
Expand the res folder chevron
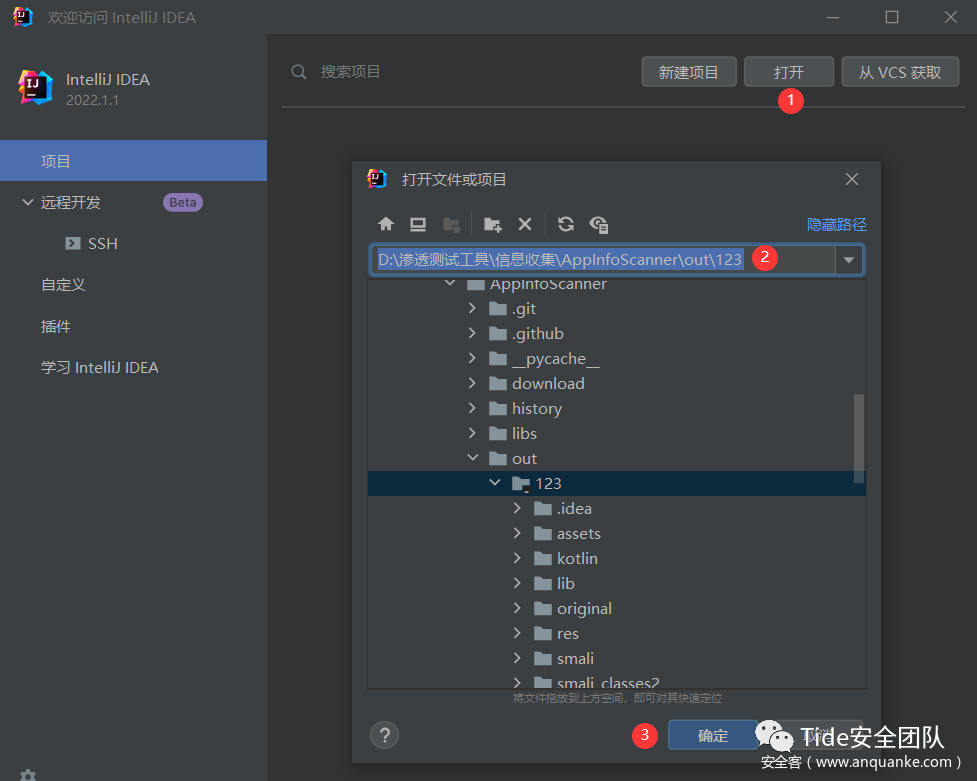tap(517, 633)
